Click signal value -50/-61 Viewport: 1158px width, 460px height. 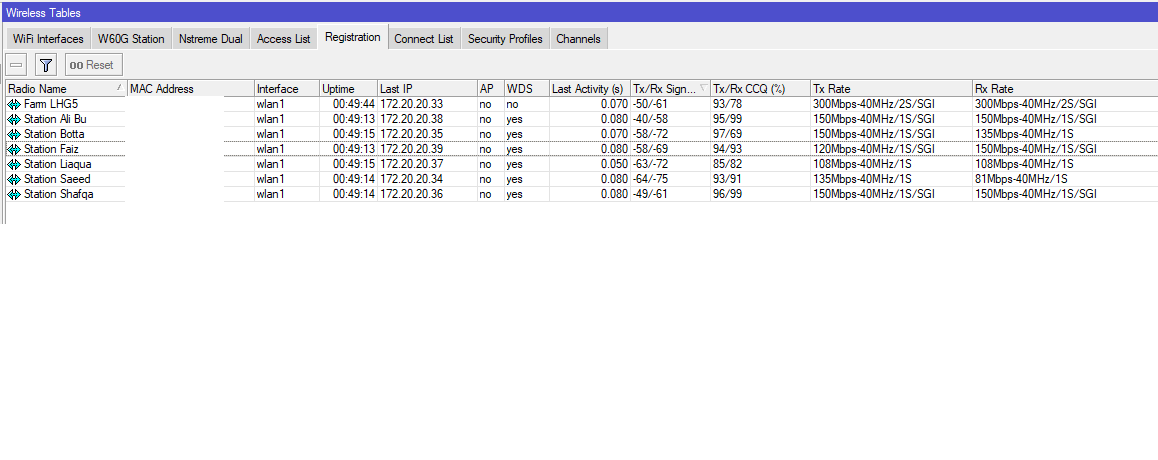[650, 104]
